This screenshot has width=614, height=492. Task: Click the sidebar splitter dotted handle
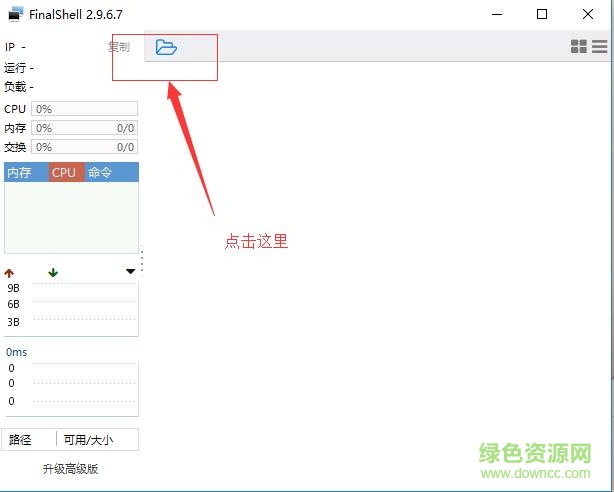[x=142, y=260]
